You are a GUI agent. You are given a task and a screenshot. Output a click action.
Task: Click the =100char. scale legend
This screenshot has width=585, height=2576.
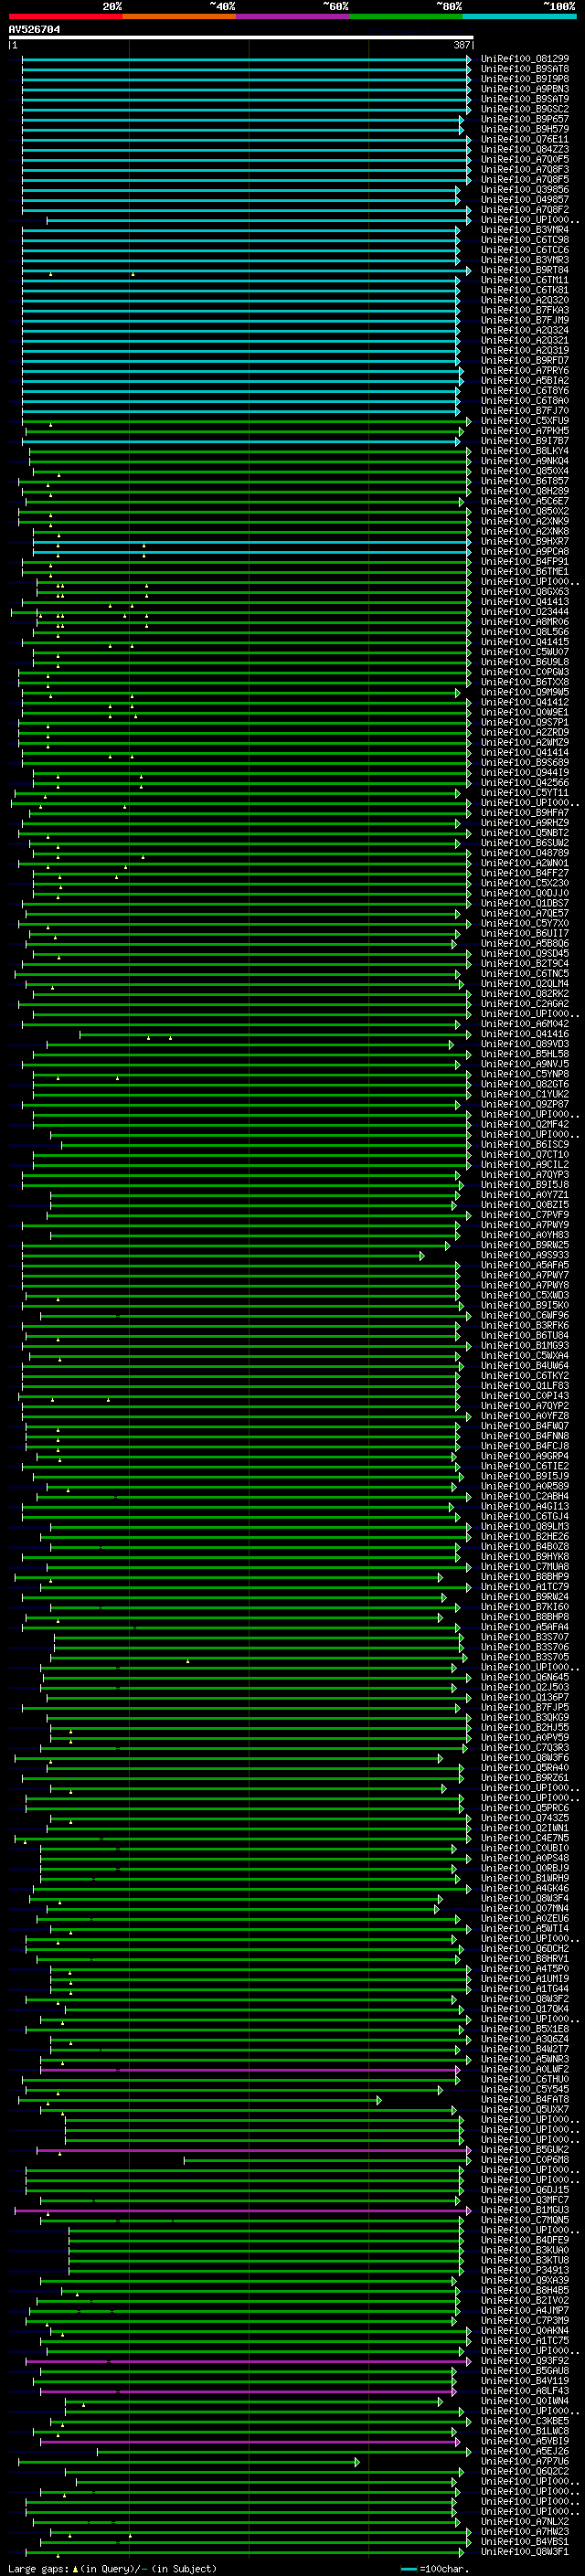click(x=434, y=2568)
